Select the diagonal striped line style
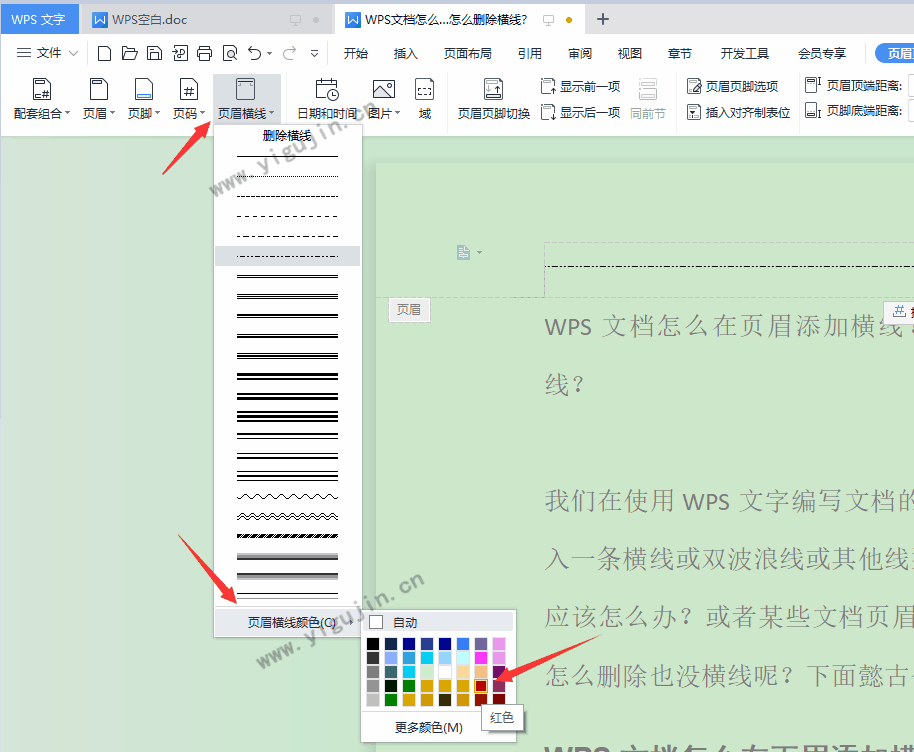This screenshot has width=914, height=752. point(287,536)
